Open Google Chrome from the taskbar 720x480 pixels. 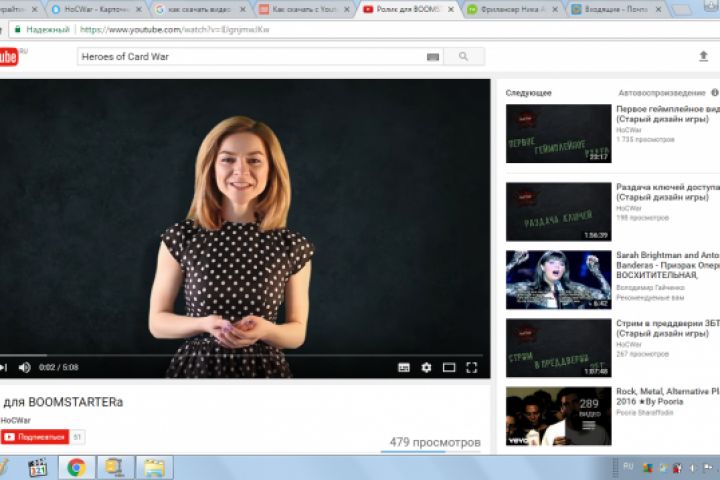pos(76,468)
